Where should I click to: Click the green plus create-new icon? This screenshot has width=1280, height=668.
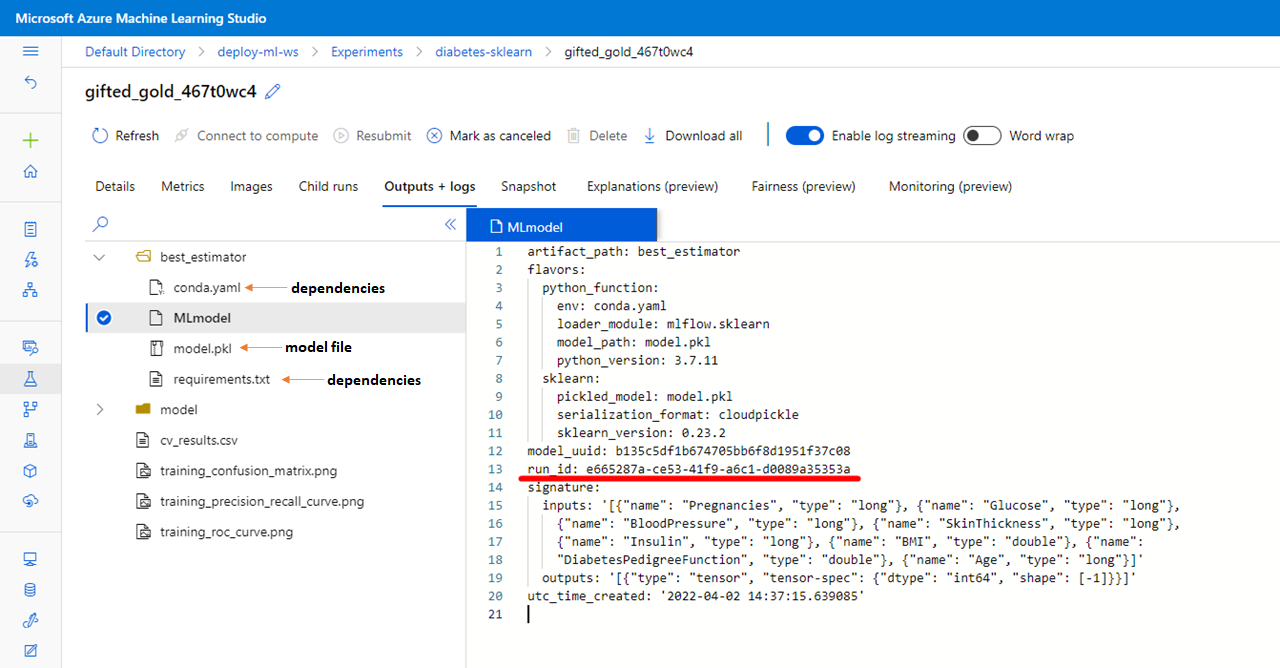pyautogui.click(x=30, y=140)
